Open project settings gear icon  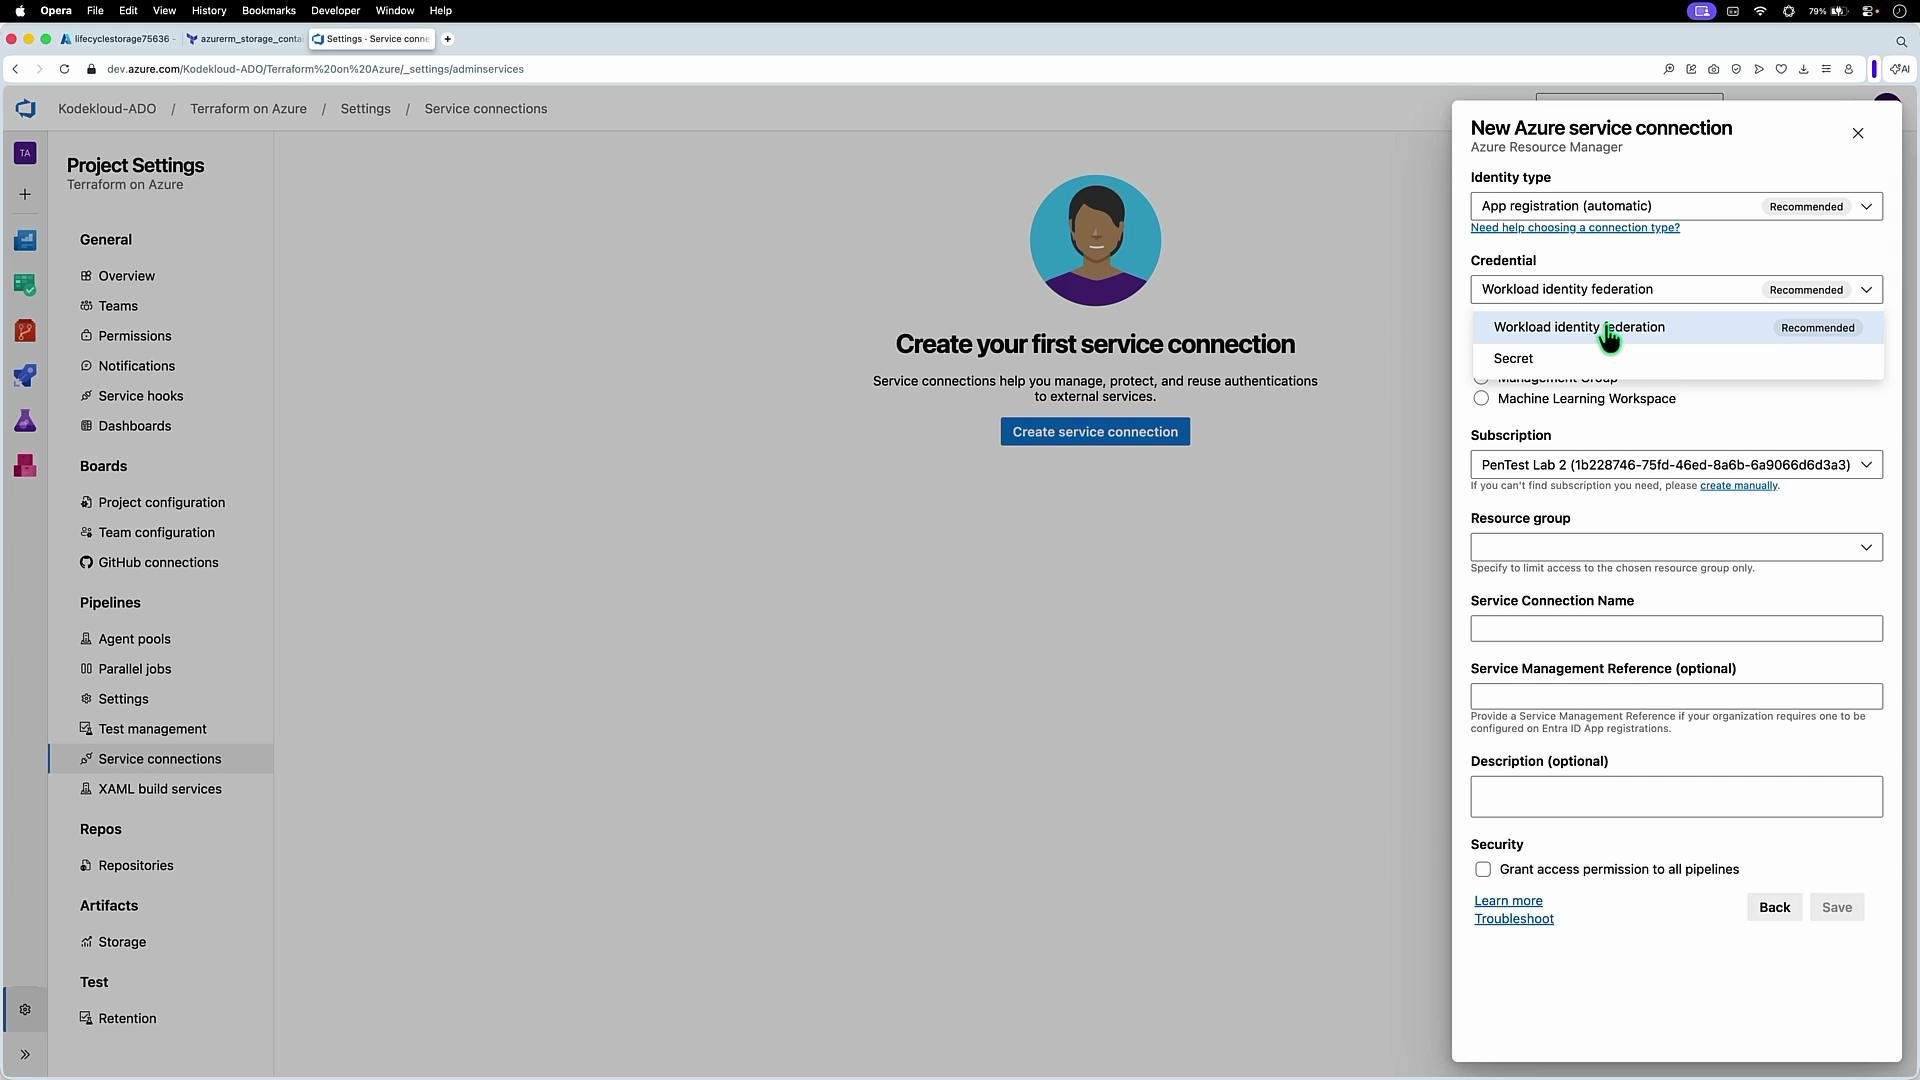pos(25,1010)
